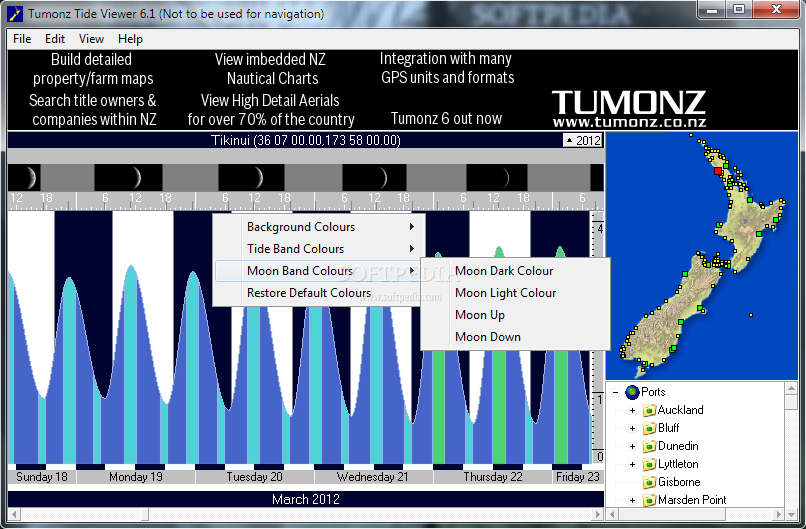
Task: Click the red selected port marker on map
Action: 718,171
